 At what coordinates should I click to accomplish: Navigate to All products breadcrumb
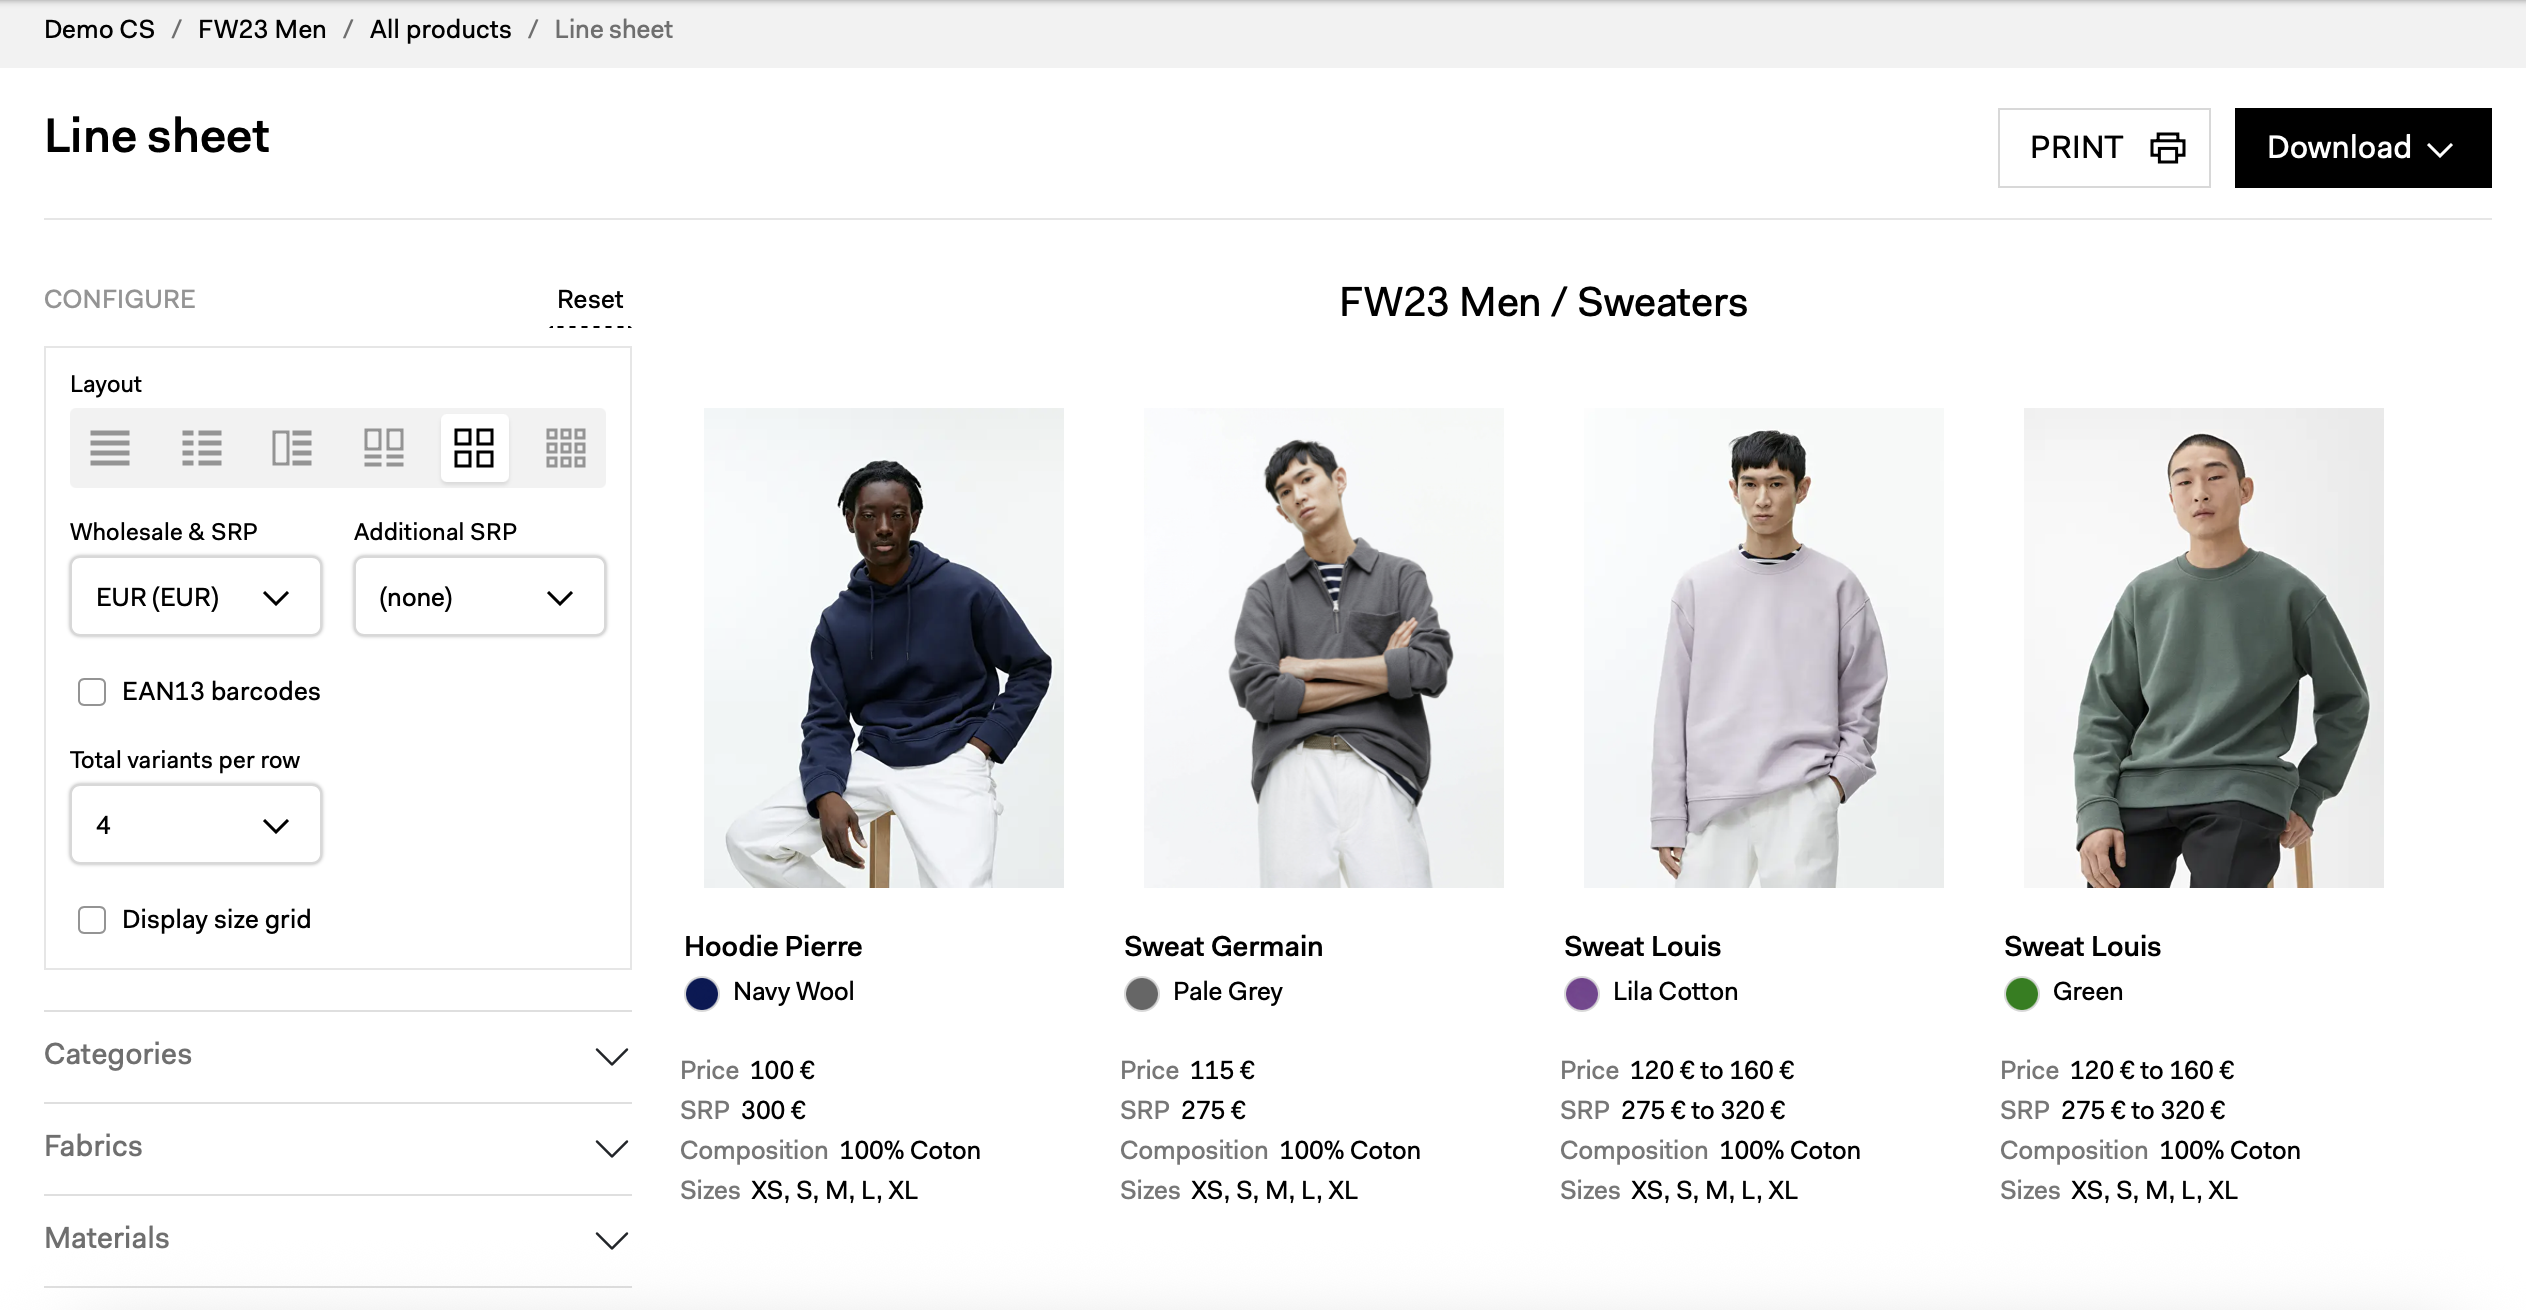(x=440, y=30)
